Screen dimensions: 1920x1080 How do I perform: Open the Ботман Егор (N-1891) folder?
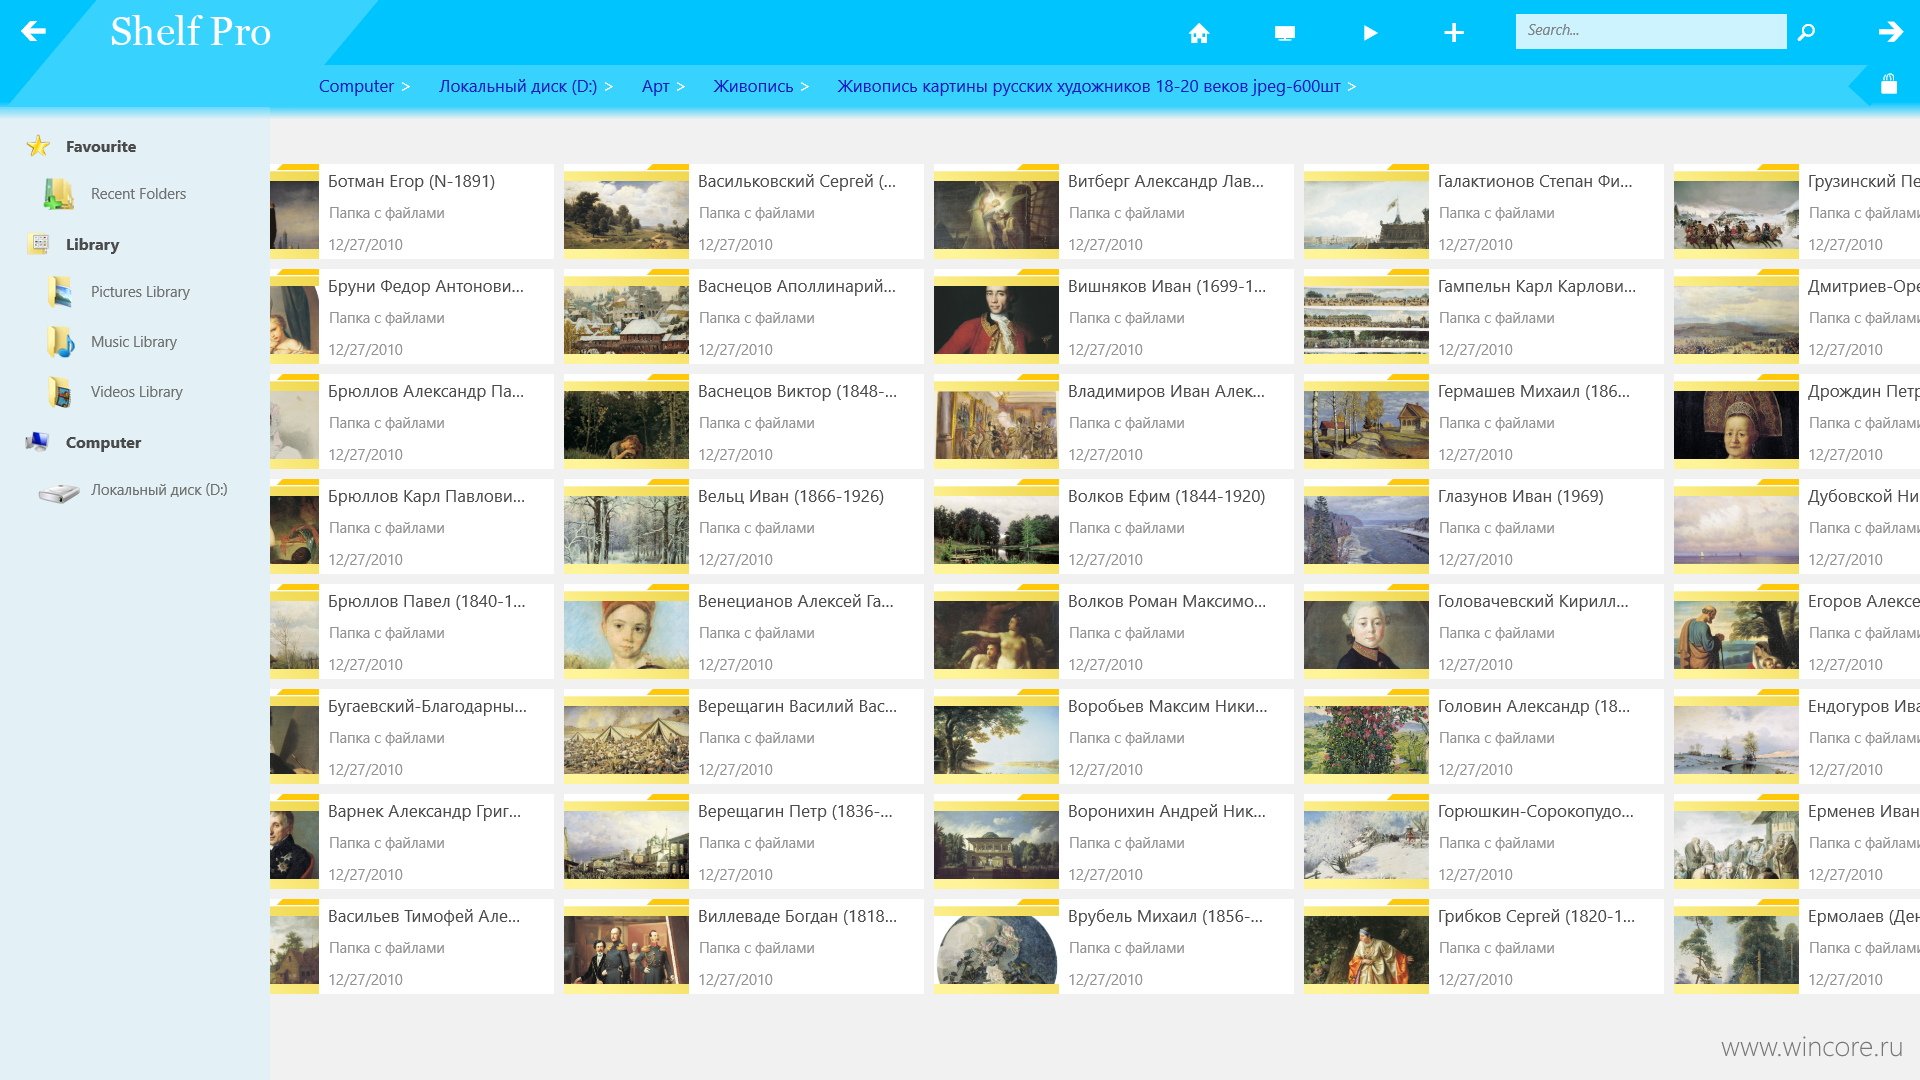411,211
